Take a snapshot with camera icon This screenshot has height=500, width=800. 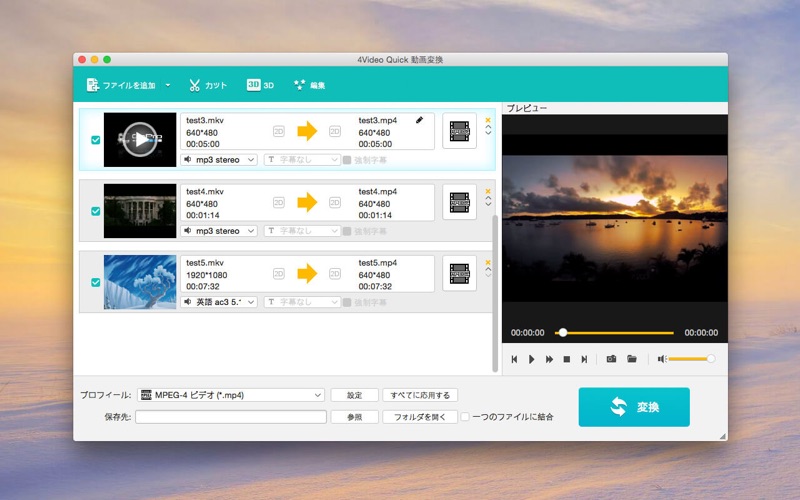point(611,359)
